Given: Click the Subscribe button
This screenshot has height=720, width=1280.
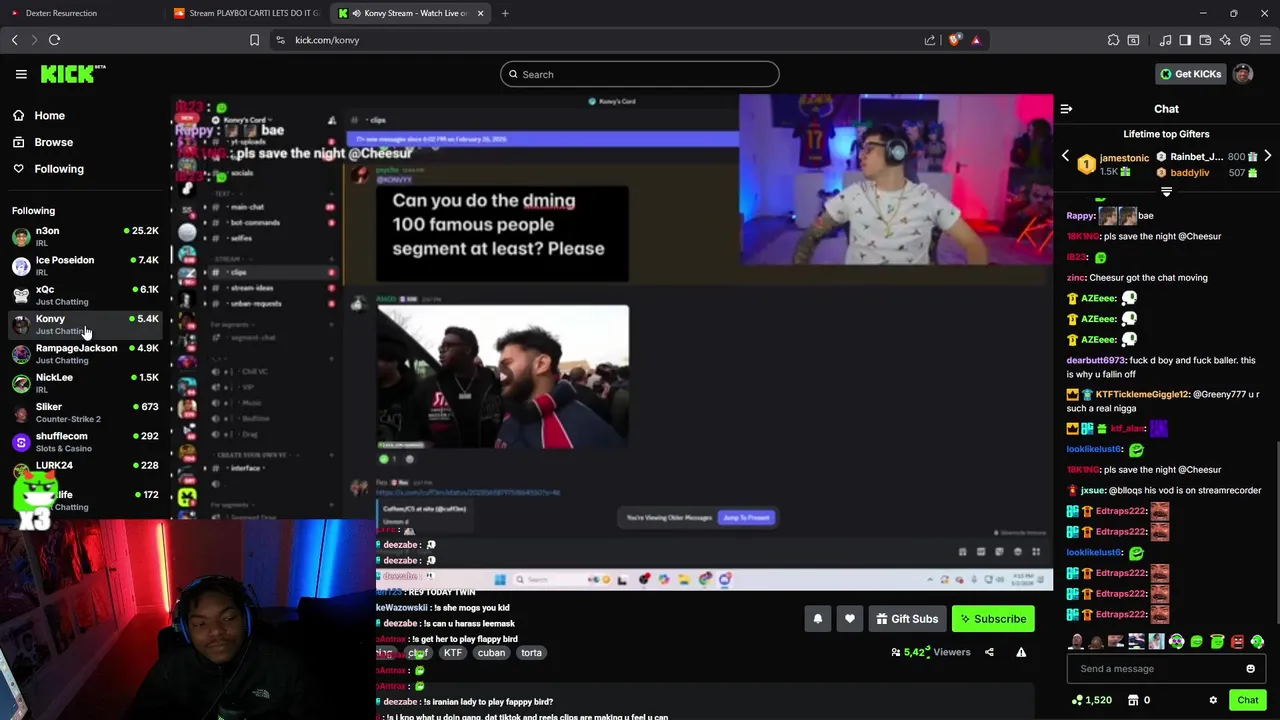Looking at the screenshot, I should (x=993, y=619).
